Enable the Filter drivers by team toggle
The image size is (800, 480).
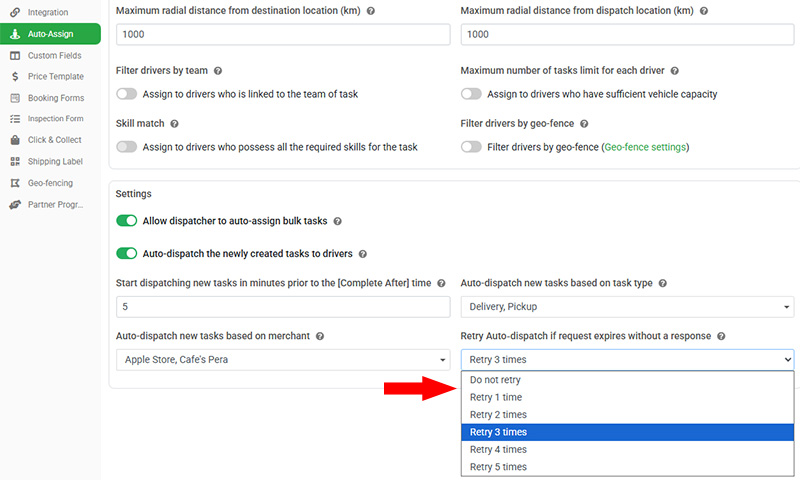(127, 94)
